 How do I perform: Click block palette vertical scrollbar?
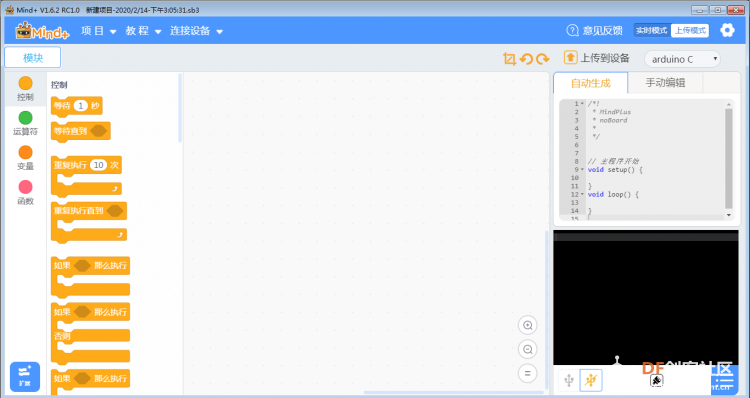[180, 108]
